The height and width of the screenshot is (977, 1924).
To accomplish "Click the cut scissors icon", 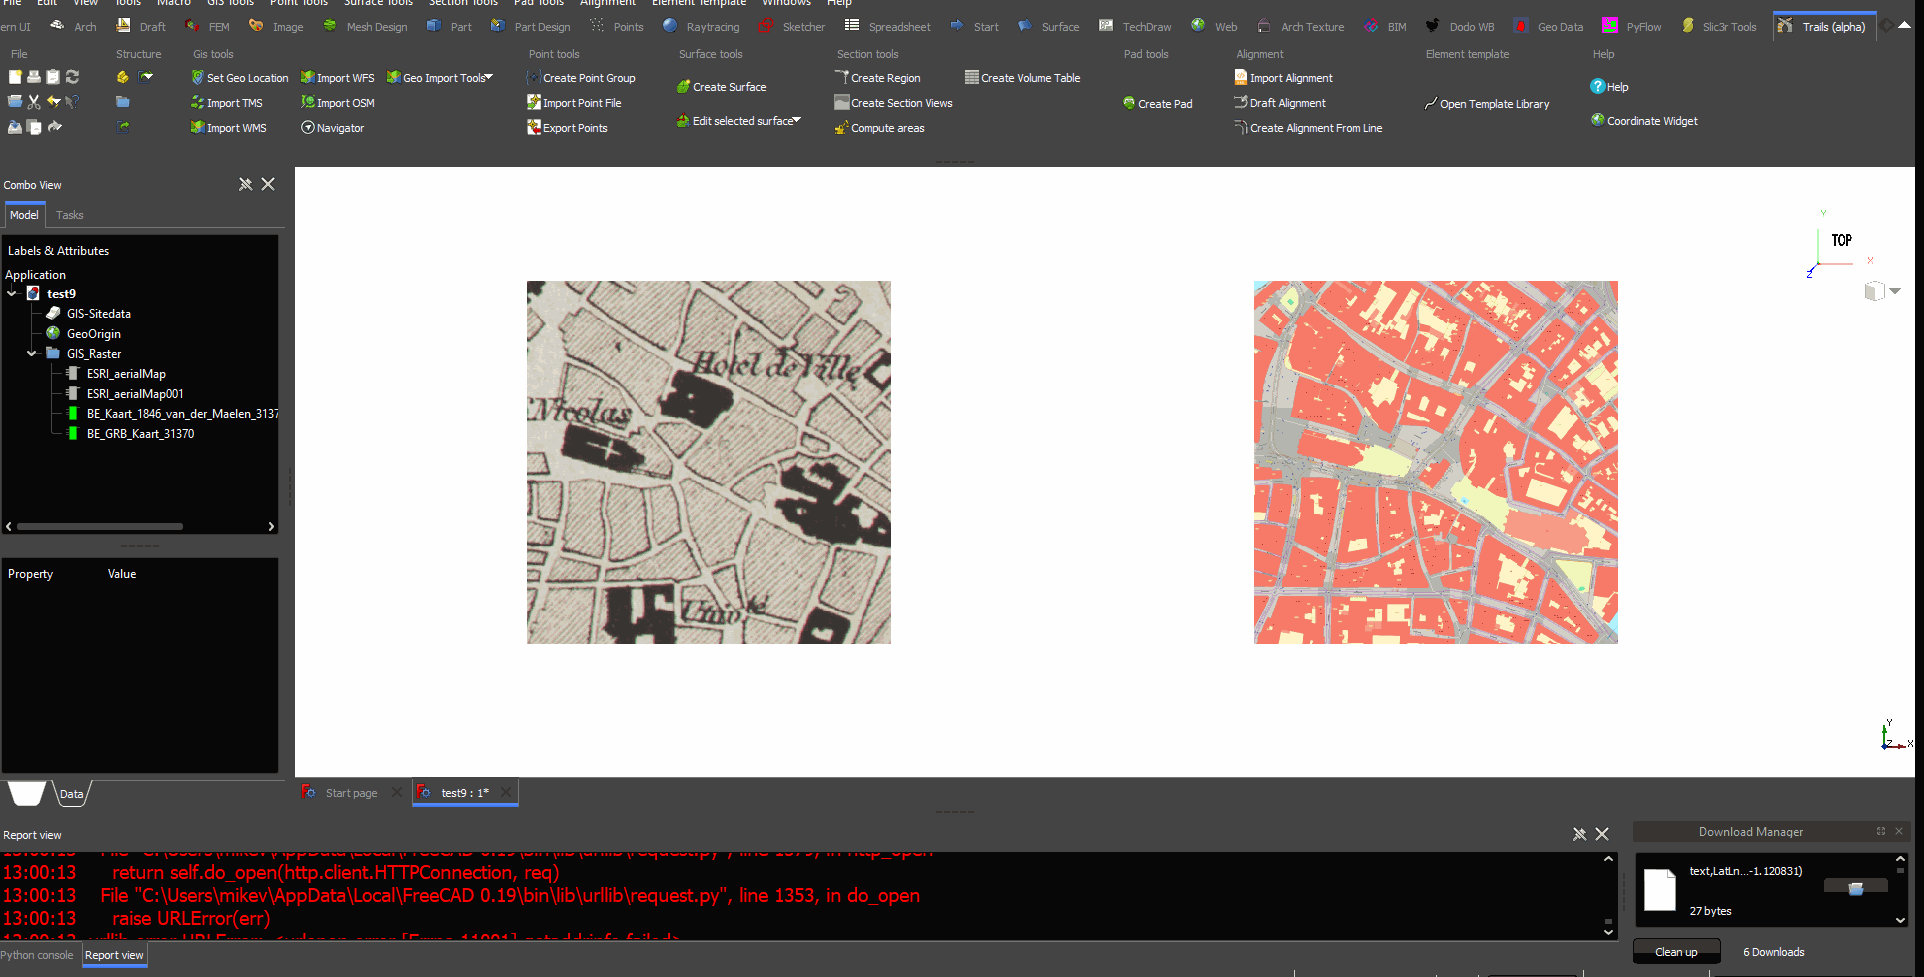I will (x=34, y=102).
